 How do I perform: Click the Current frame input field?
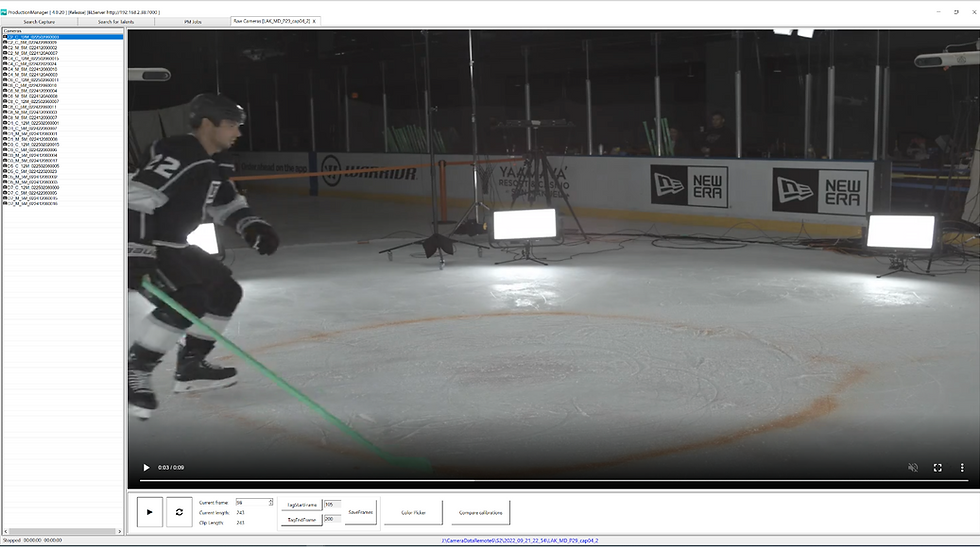(x=252, y=502)
